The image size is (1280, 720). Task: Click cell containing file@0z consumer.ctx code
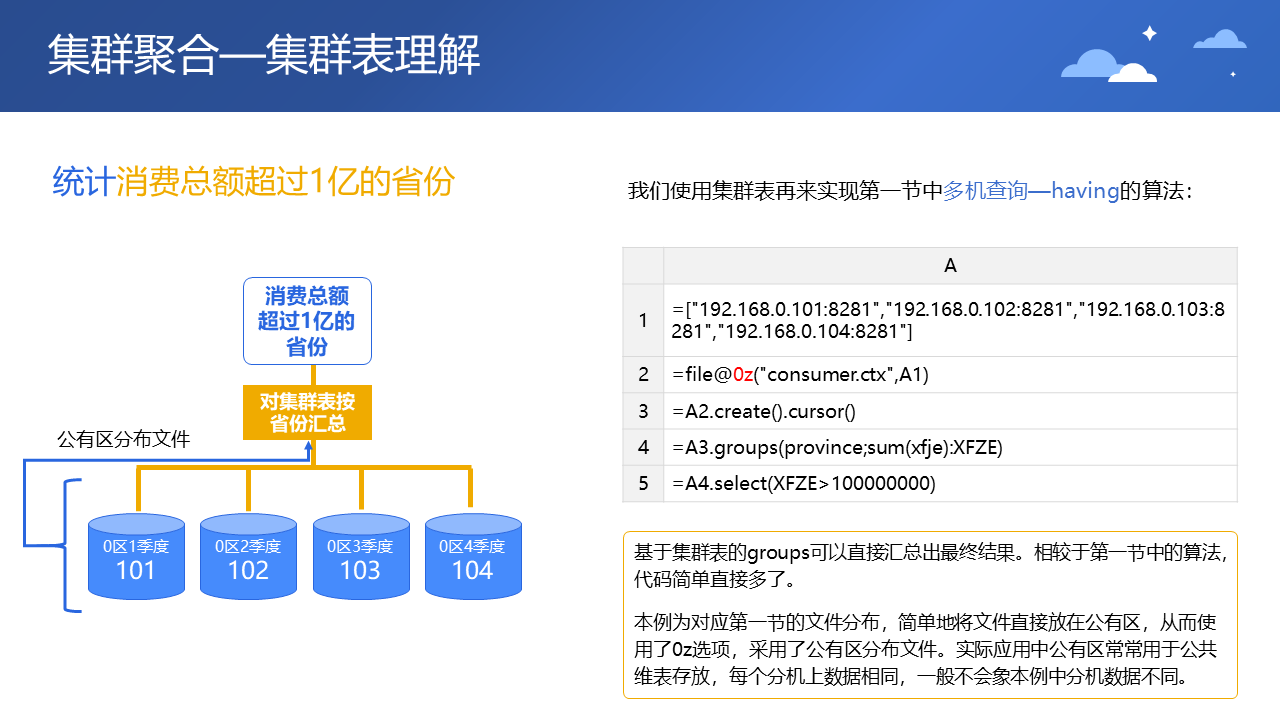tap(950, 375)
